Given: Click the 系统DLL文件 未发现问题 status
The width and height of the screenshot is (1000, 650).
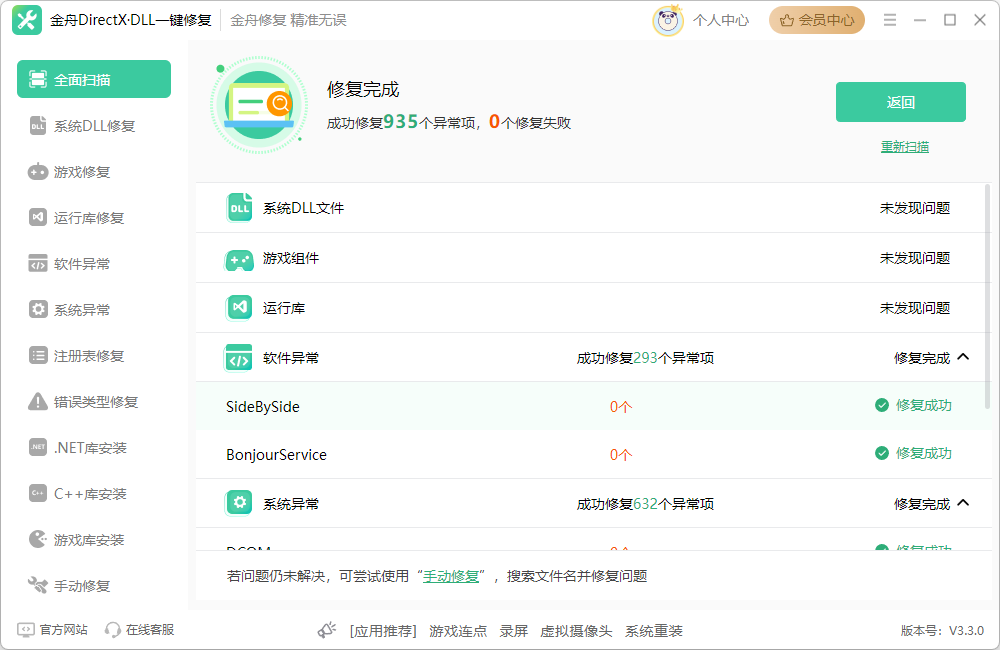Looking at the screenshot, I should coord(915,208).
